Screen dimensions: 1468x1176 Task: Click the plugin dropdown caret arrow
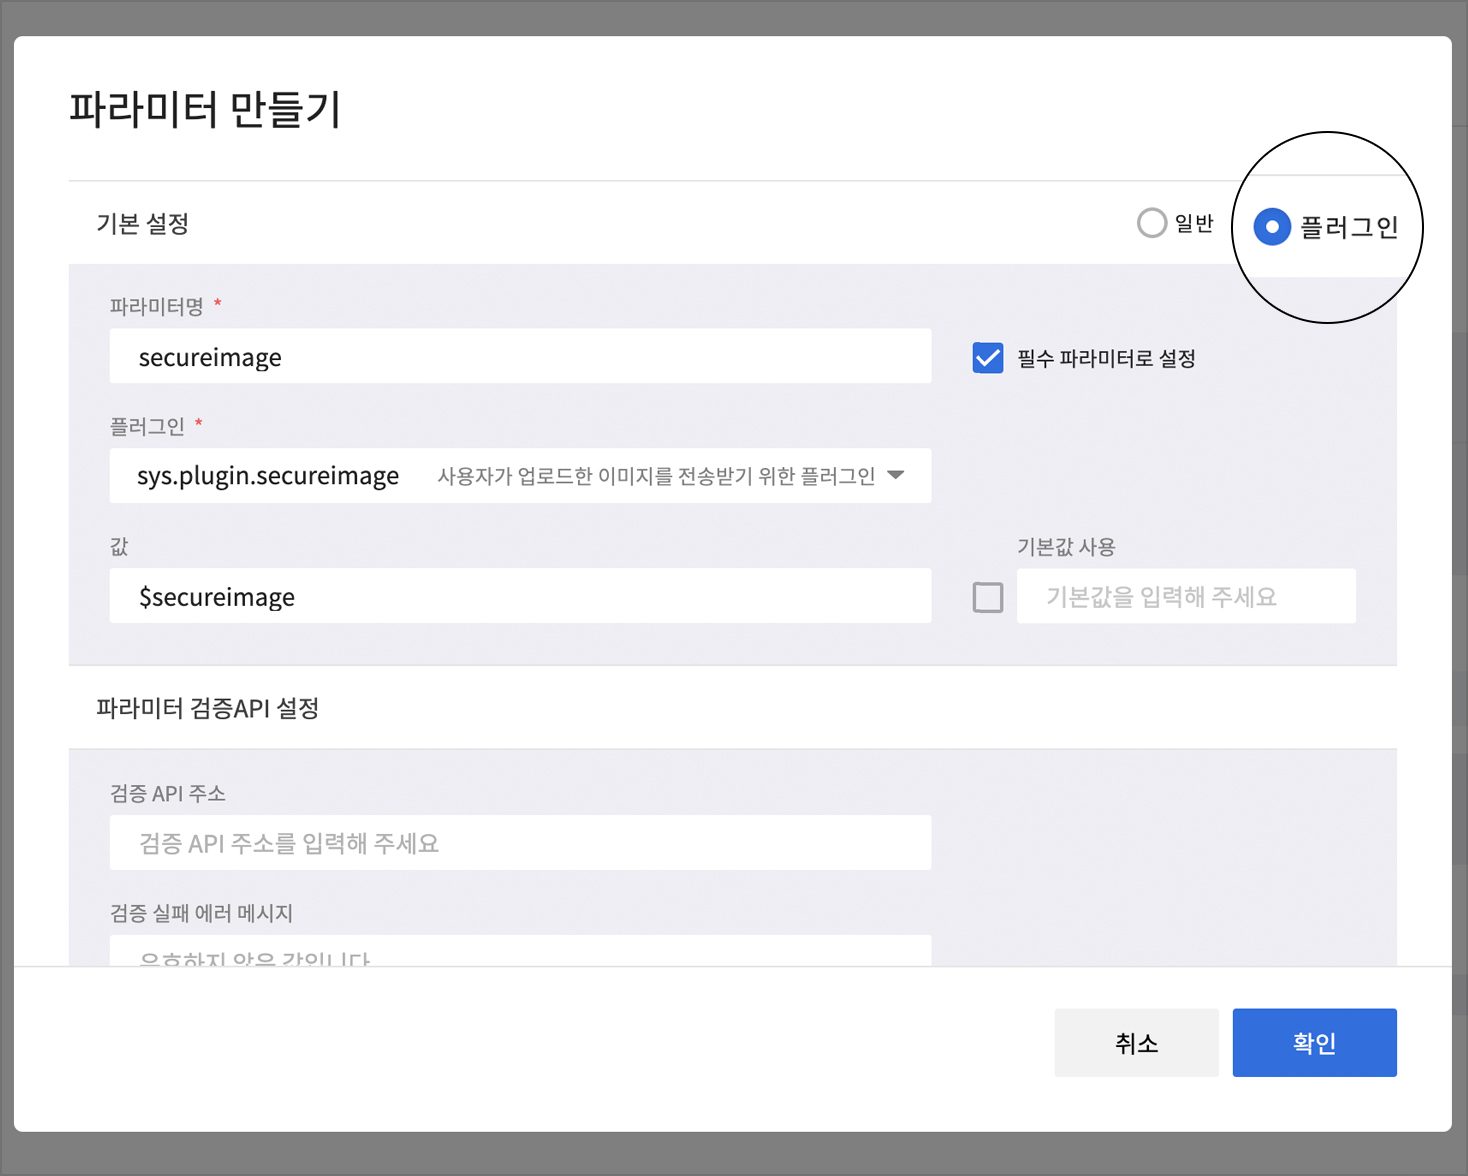896,475
